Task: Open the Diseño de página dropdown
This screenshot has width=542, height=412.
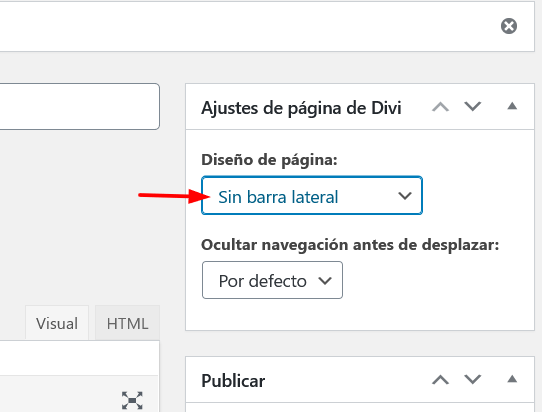Action: click(312, 196)
